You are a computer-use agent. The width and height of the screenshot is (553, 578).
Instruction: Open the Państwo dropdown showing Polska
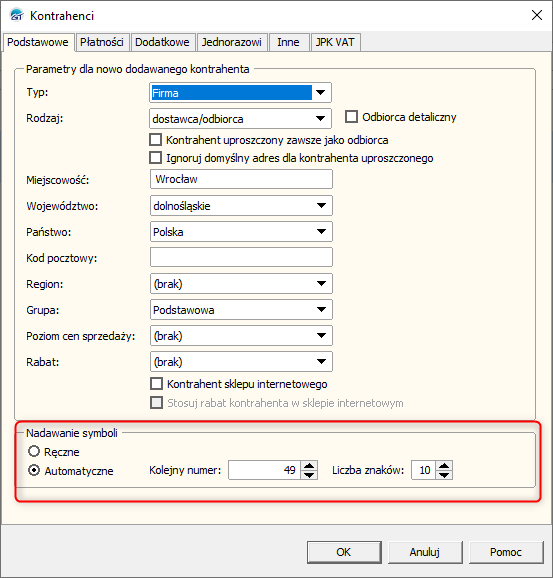point(241,232)
